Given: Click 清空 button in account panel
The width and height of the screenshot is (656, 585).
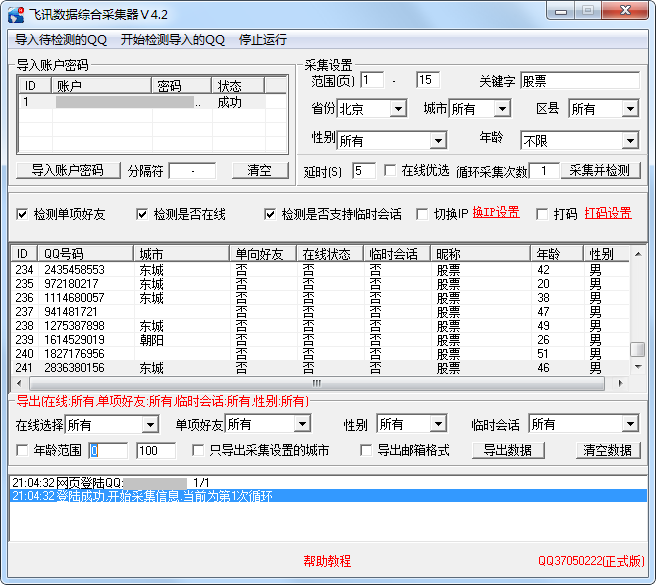Looking at the screenshot, I should [x=259, y=170].
